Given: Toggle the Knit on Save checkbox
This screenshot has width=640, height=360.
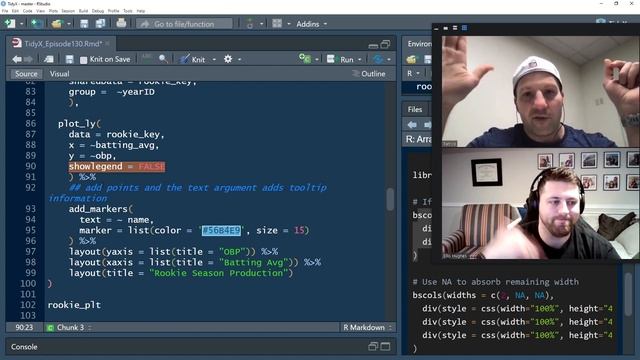Looking at the screenshot, I should 84,60.
